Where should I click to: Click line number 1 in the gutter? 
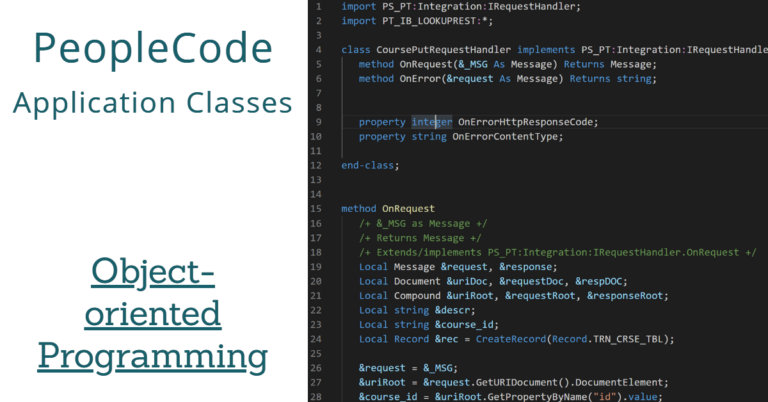319,7
